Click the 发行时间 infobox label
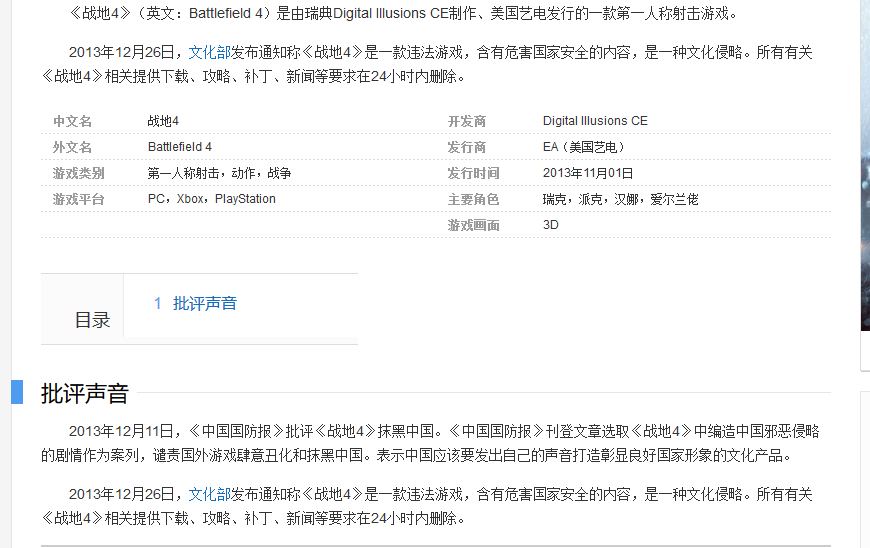870x548 pixels. 473,173
